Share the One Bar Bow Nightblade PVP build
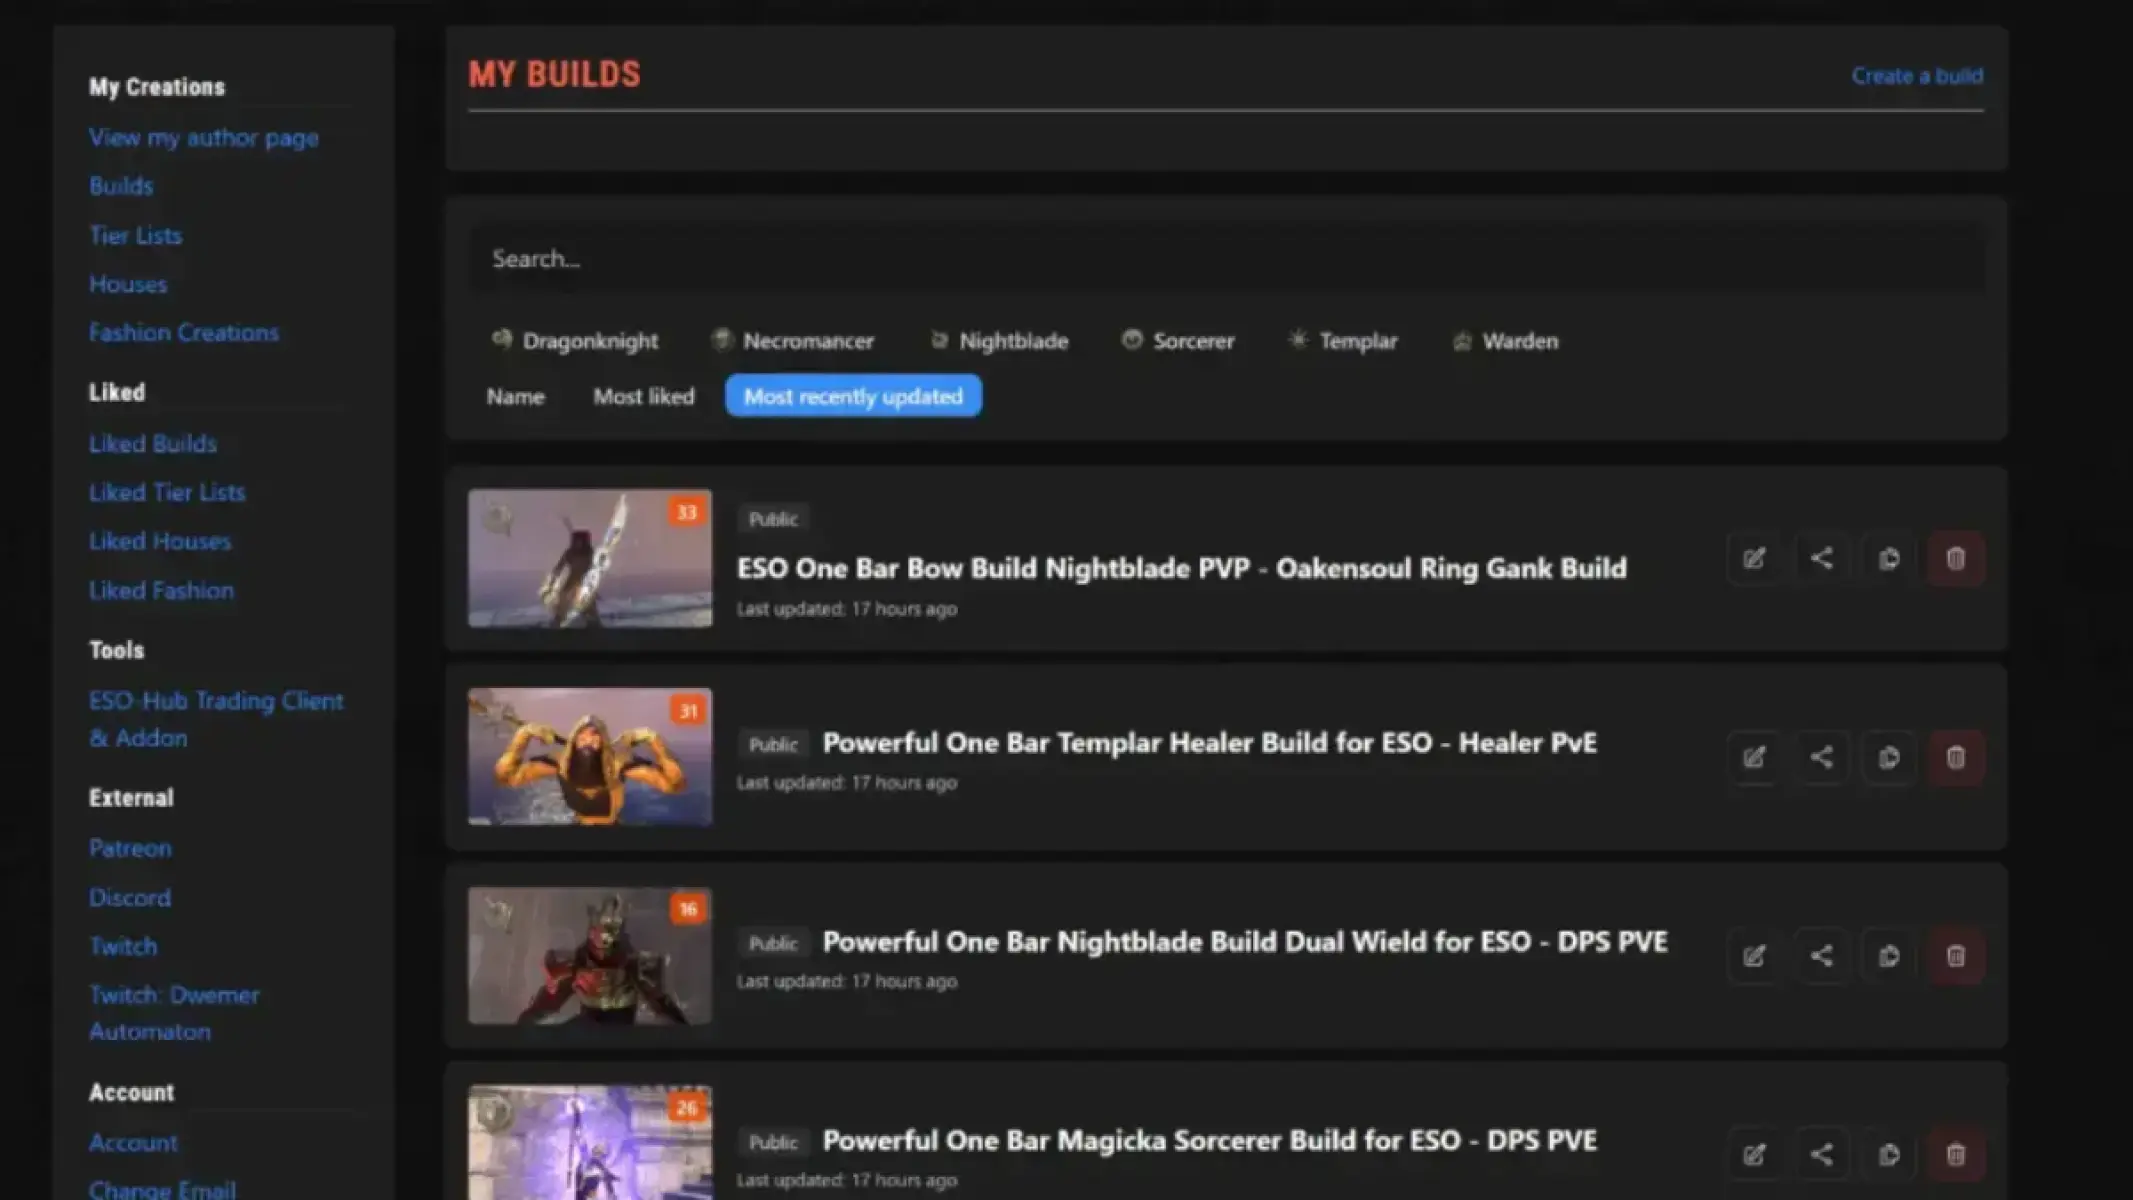This screenshot has width=2133, height=1200. (x=1821, y=558)
